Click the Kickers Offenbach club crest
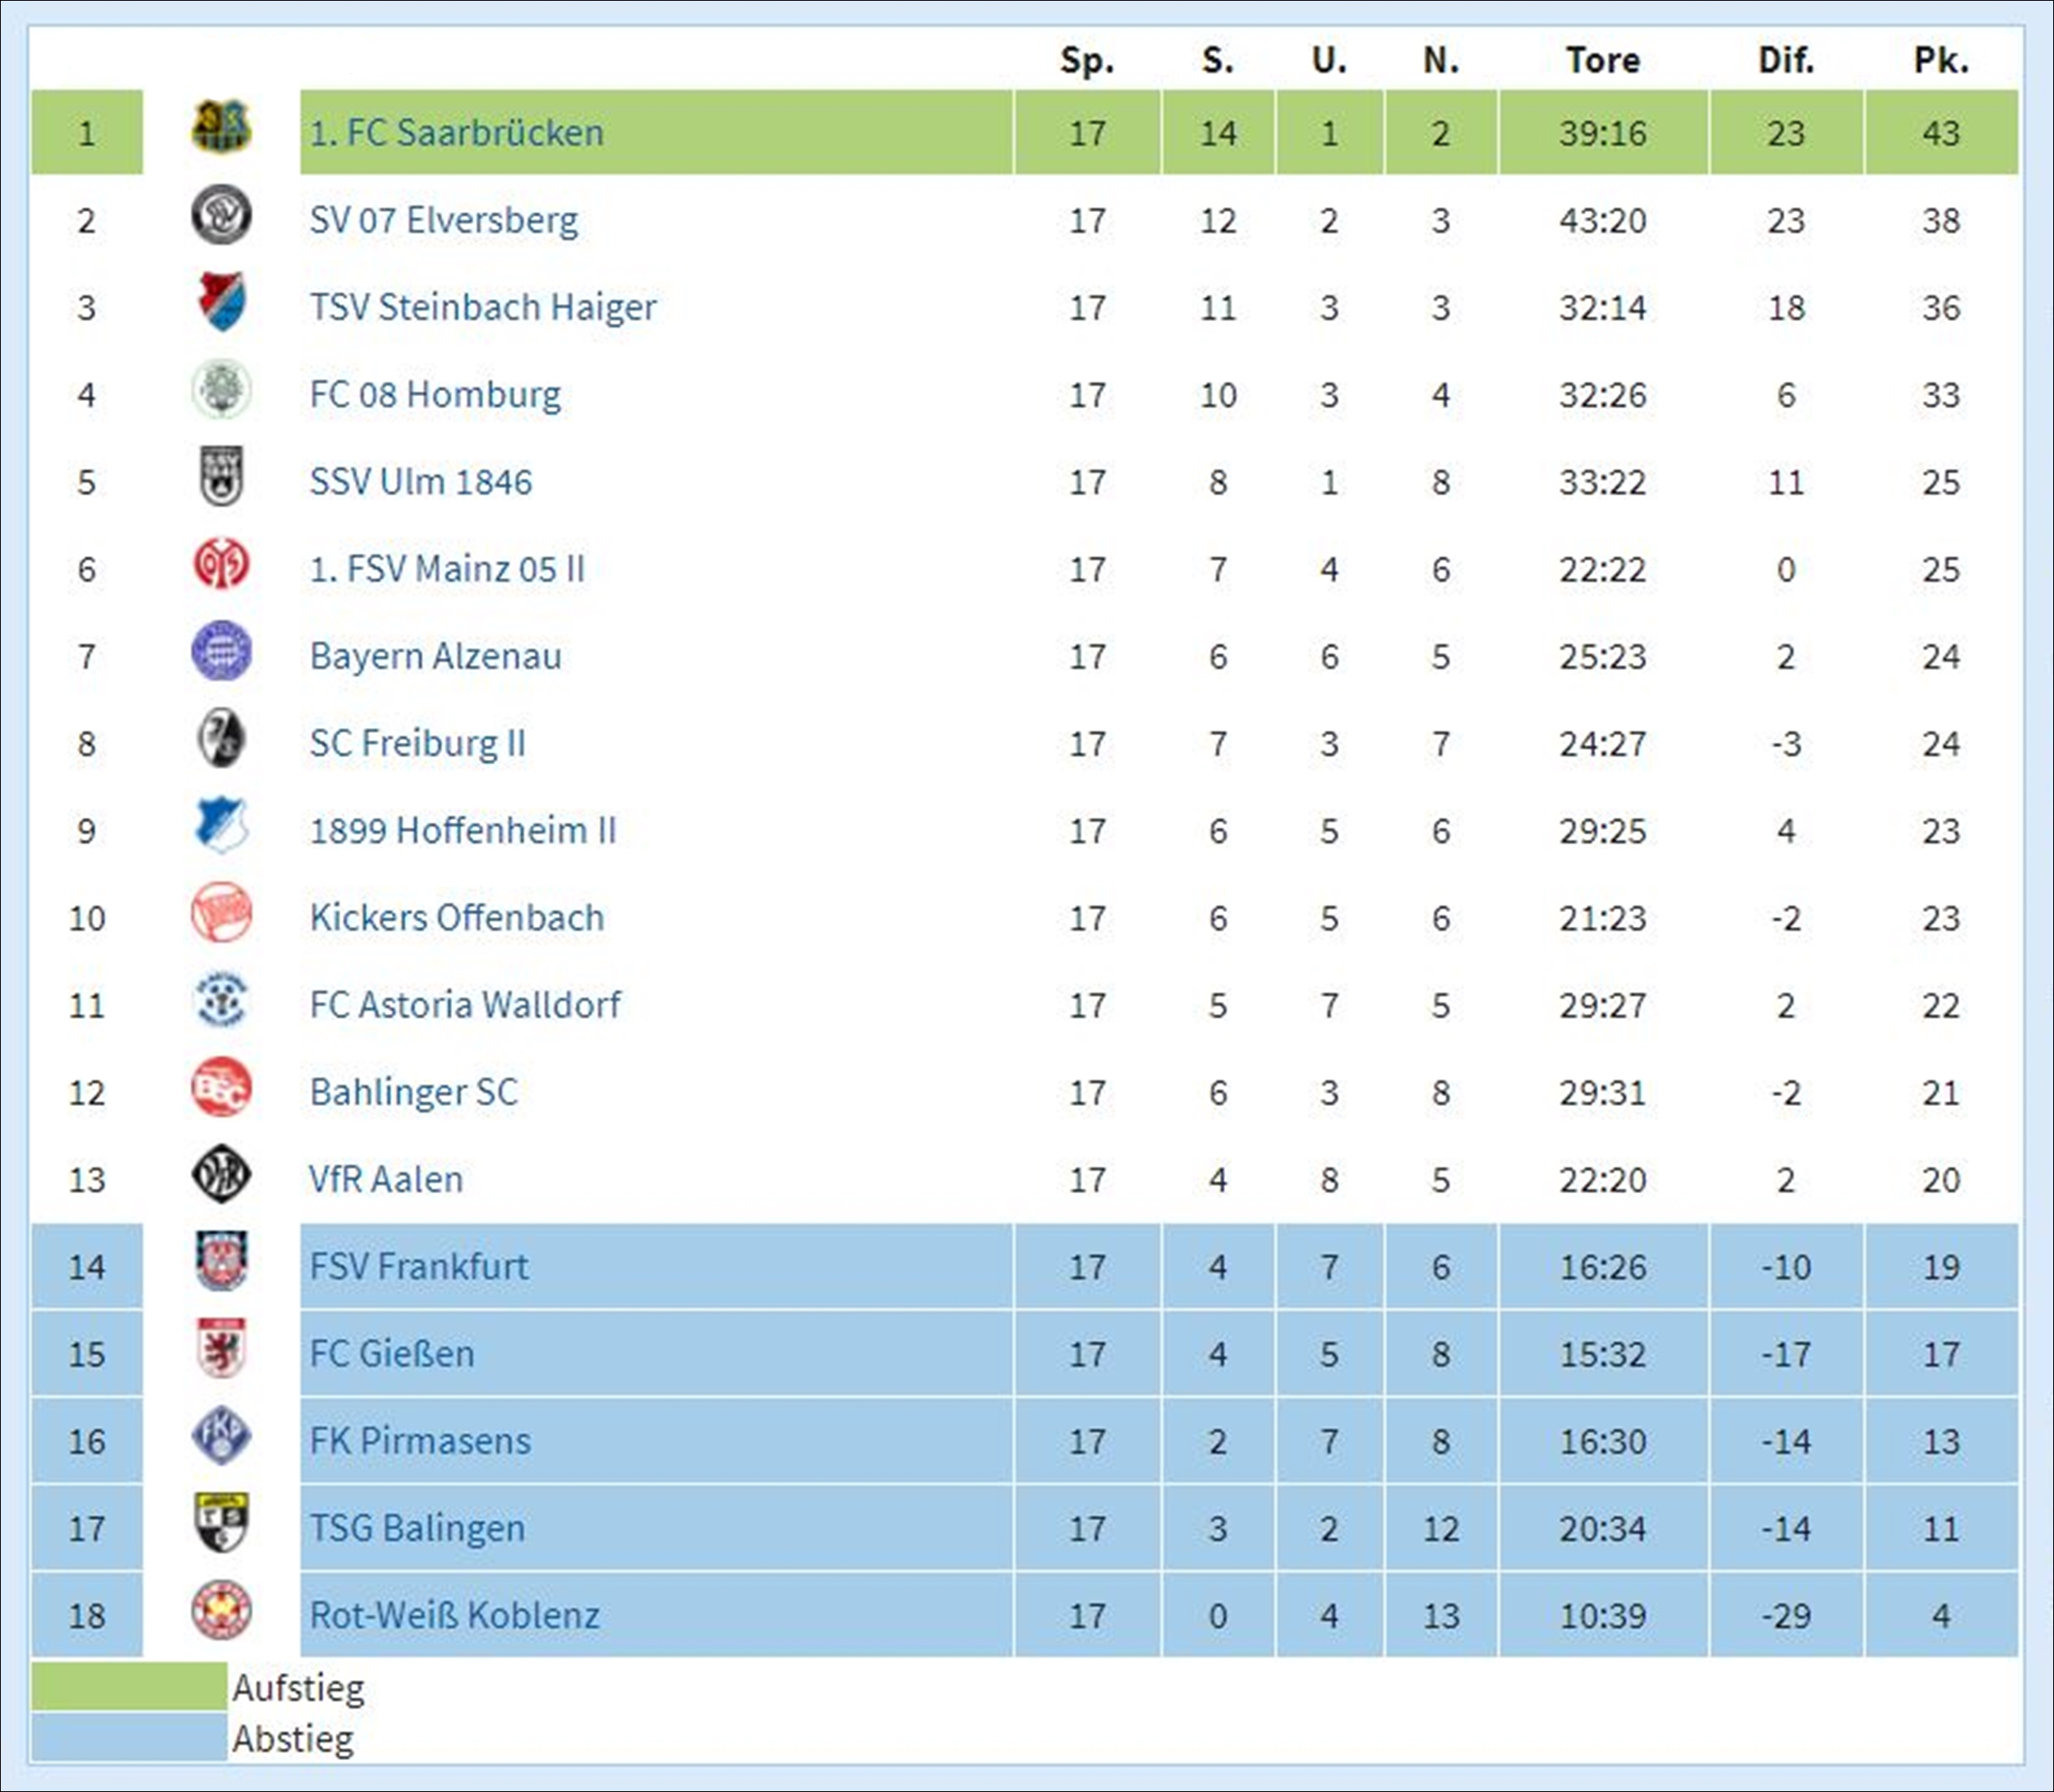Screen dimensions: 2054x1792 tap(221, 913)
